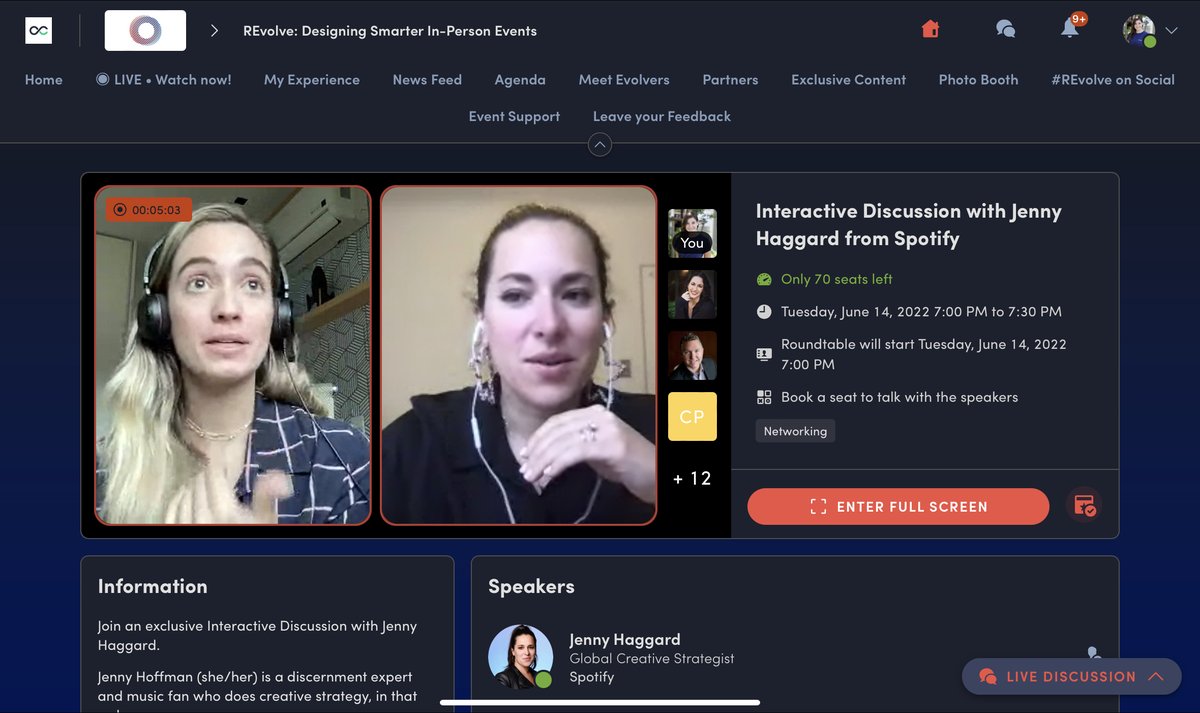The width and height of the screenshot is (1200, 713).
Task: Open the chat messages icon
Action: pyautogui.click(x=1005, y=29)
